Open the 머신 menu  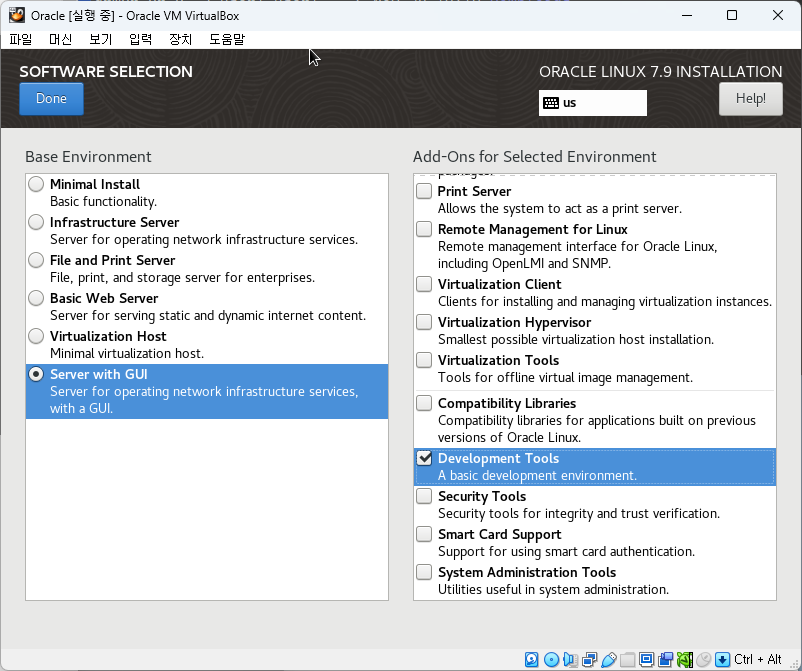pos(60,39)
